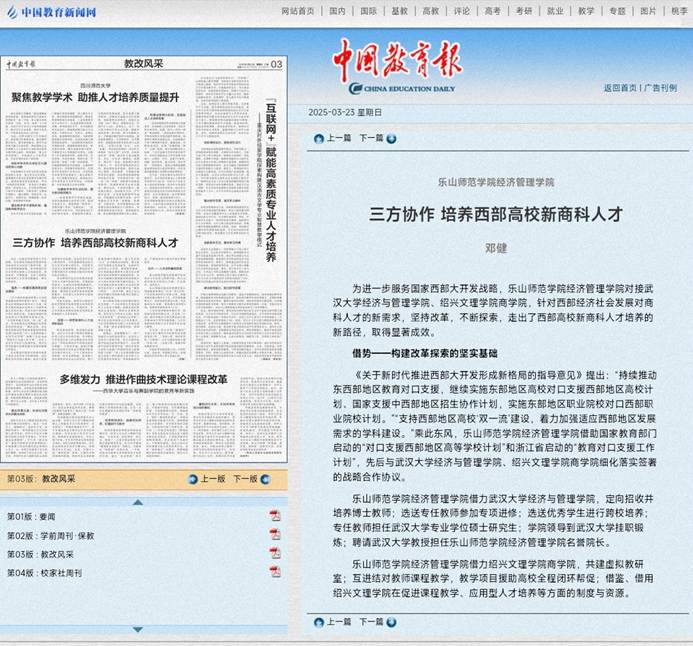Go to 下一篇 above the article title

tap(371, 138)
